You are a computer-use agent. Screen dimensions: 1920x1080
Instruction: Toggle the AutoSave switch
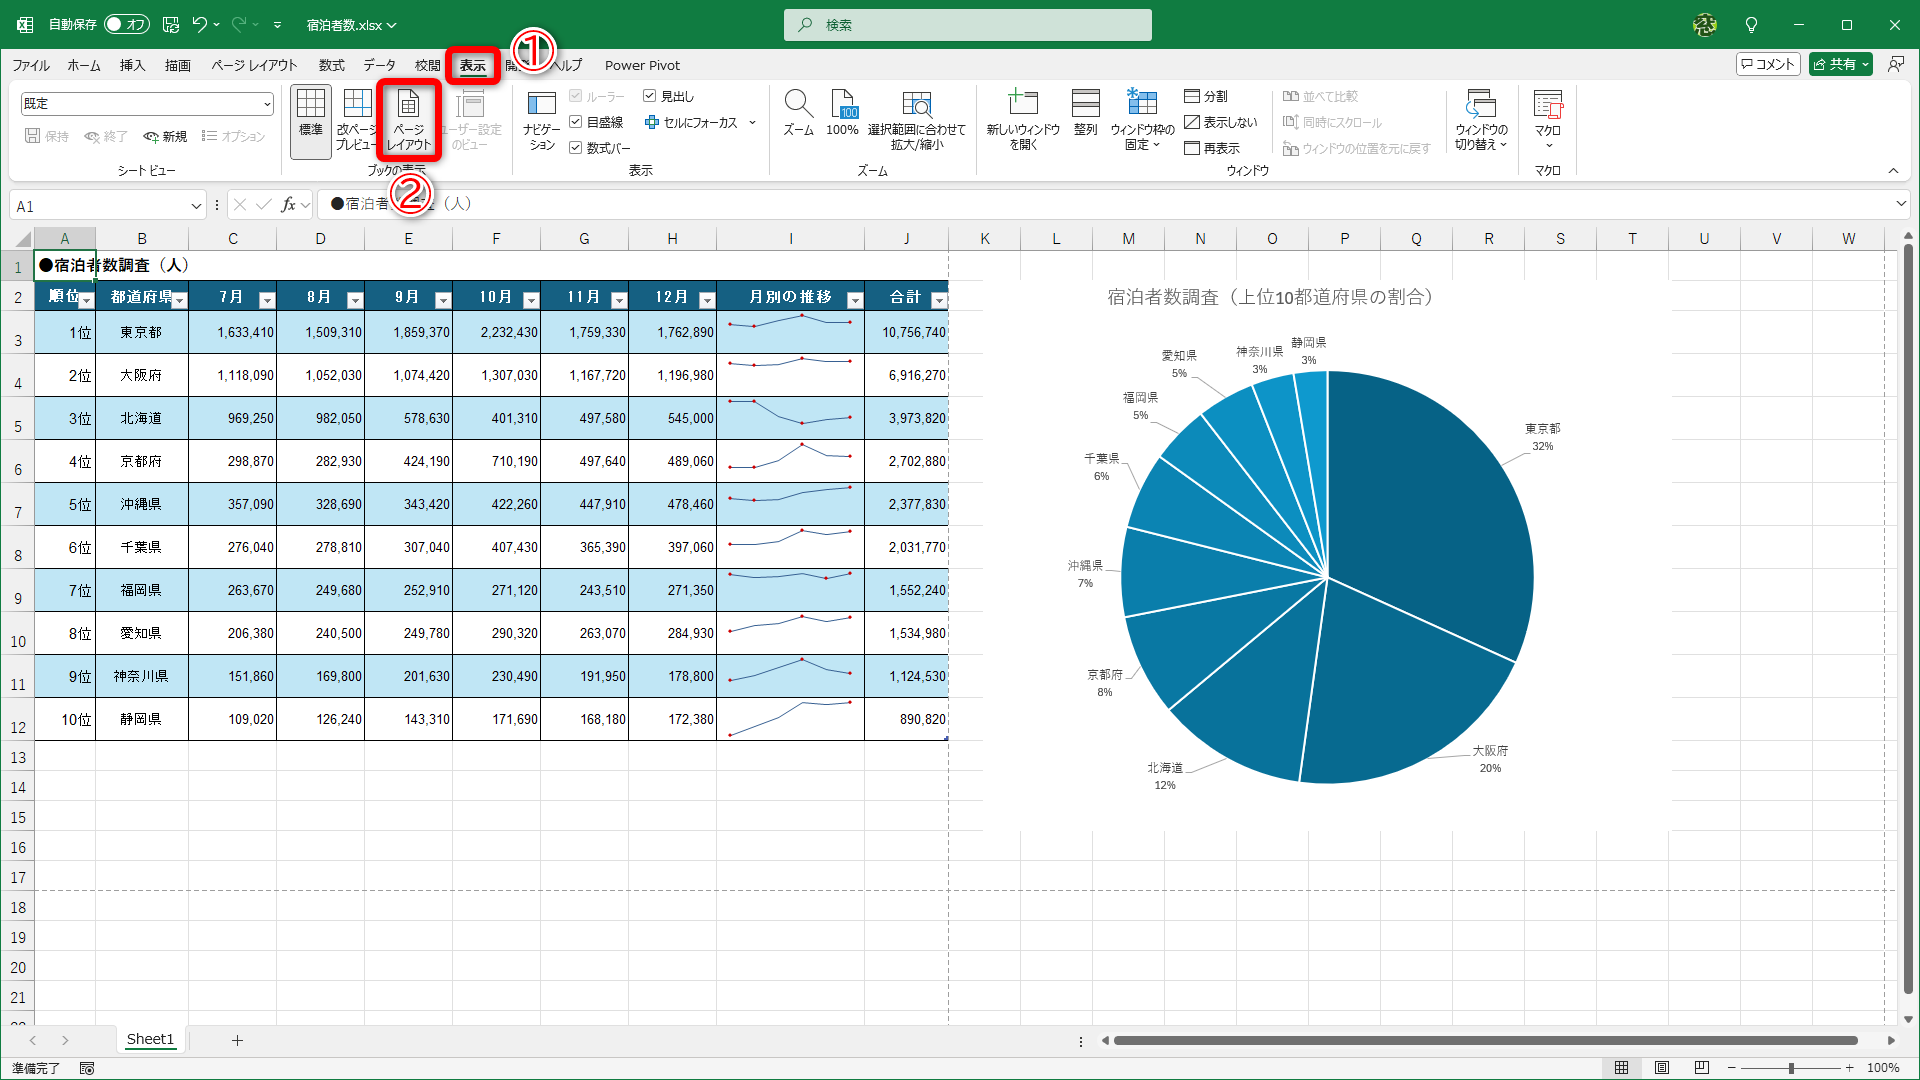(126, 24)
